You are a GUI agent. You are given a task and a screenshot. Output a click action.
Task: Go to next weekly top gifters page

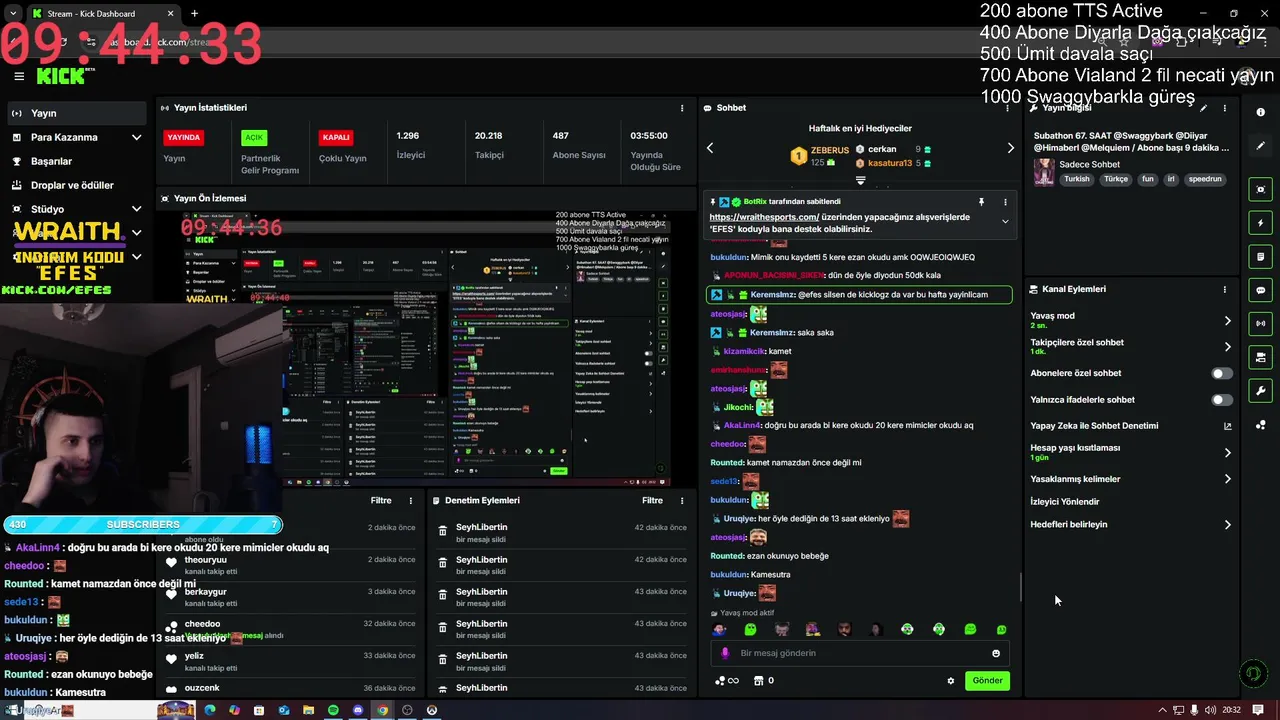(1010, 148)
